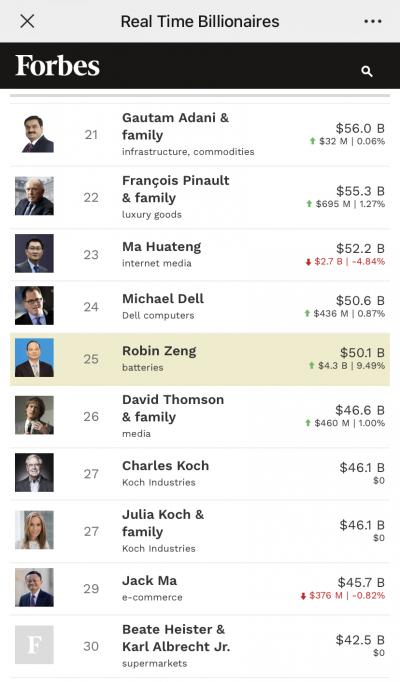Viewport: 400px width, 682px height.
Task: Open the Forbes logo home link
Action: pyautogui.click(x=58, y=66)
